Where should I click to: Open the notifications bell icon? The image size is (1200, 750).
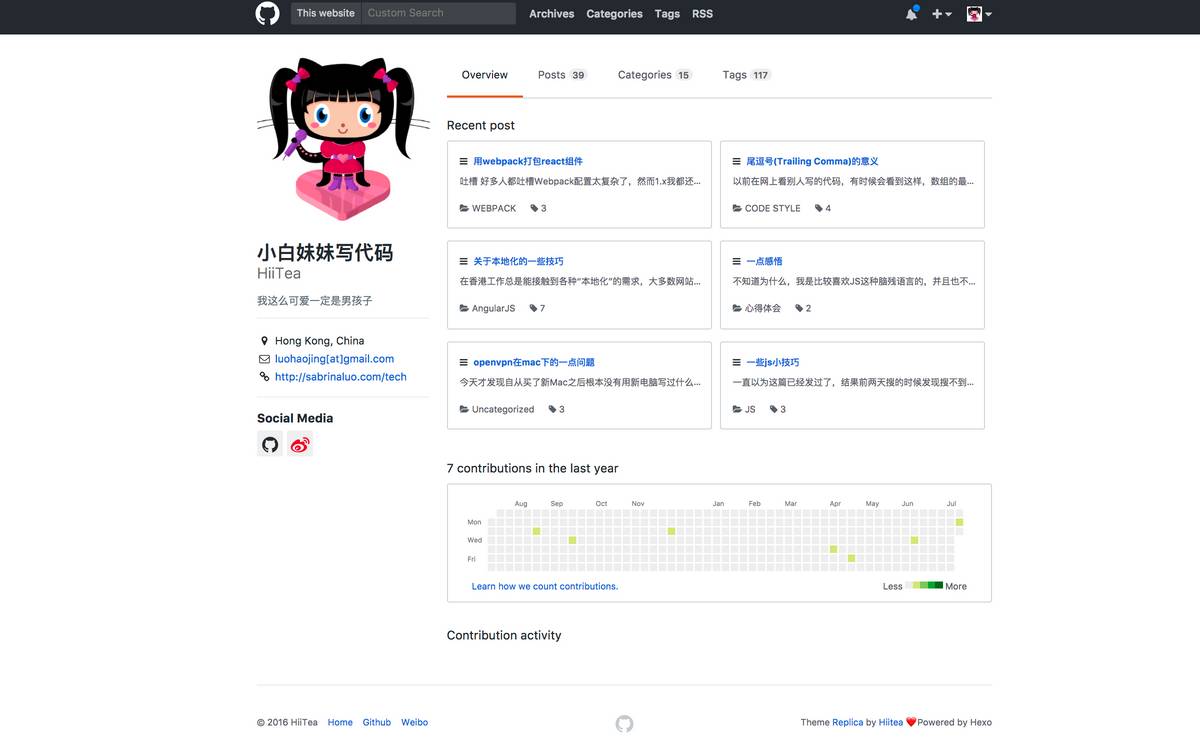click(x=911, y=14)
